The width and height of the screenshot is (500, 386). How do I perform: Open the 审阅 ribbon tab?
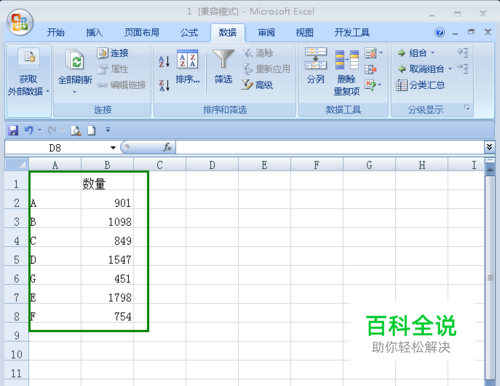tap(266, 33)
